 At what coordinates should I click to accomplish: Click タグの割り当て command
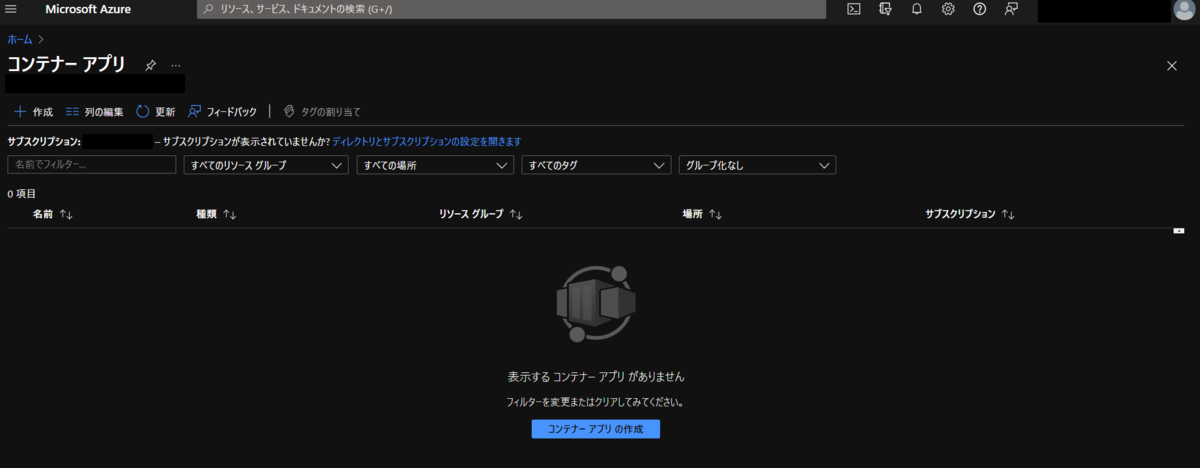pyautogui.click(x=322, y=112)
